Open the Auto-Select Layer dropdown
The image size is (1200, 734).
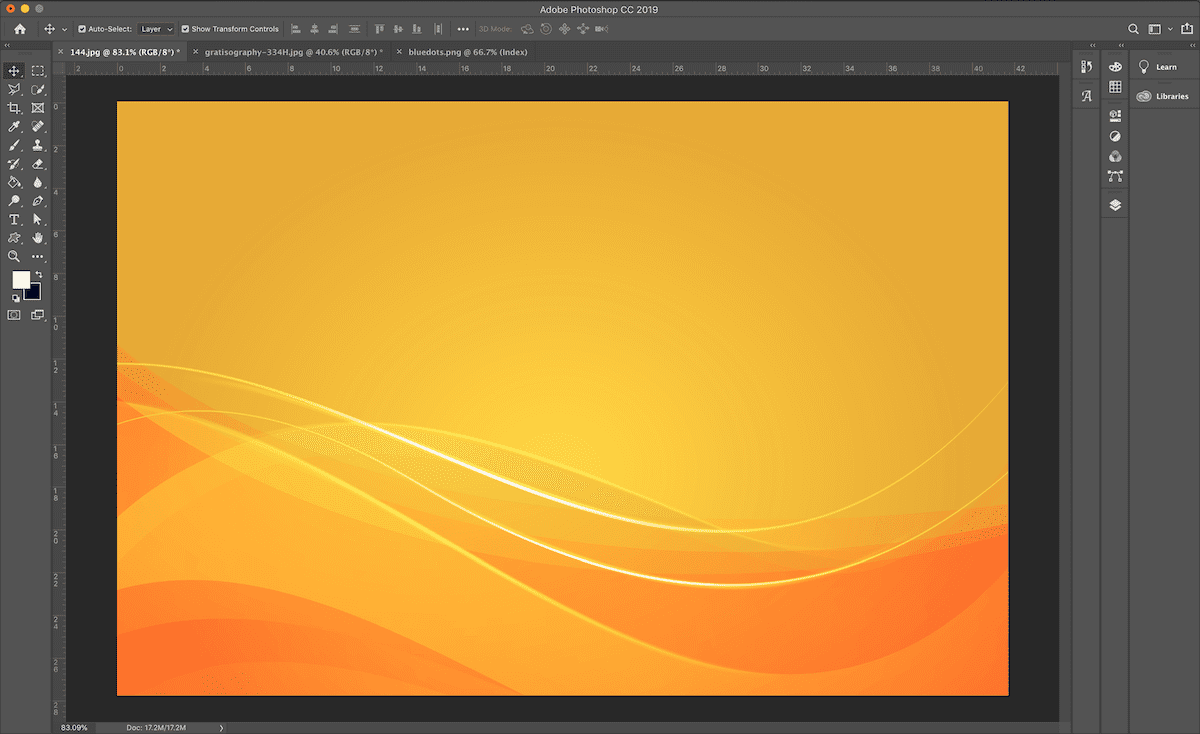click(x=156, y=29)
